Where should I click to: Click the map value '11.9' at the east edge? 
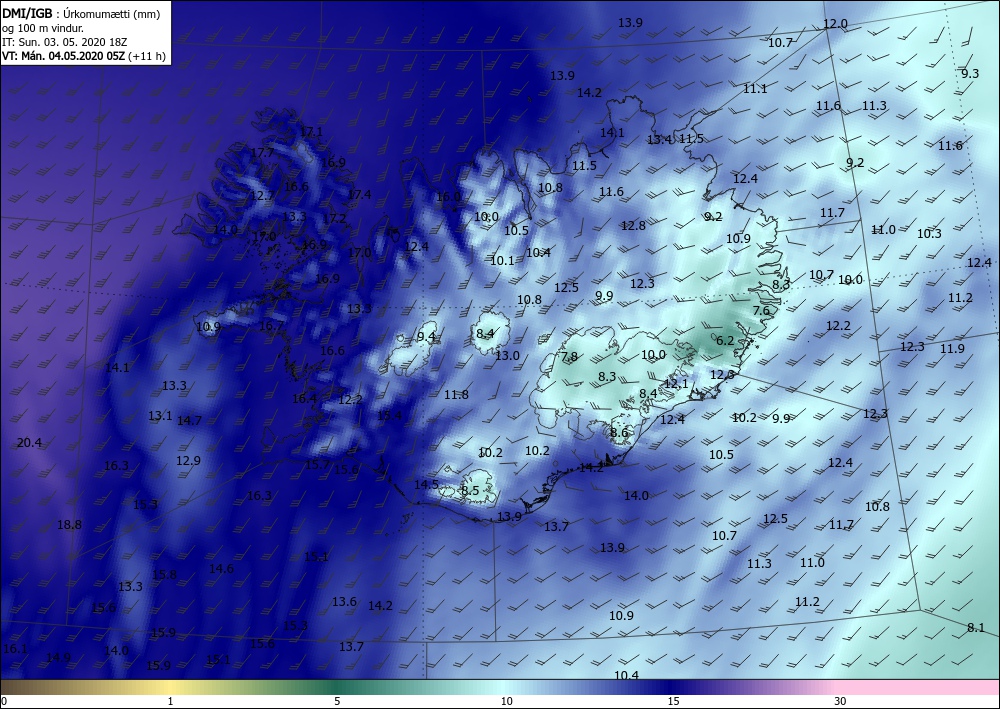(952, 348)
